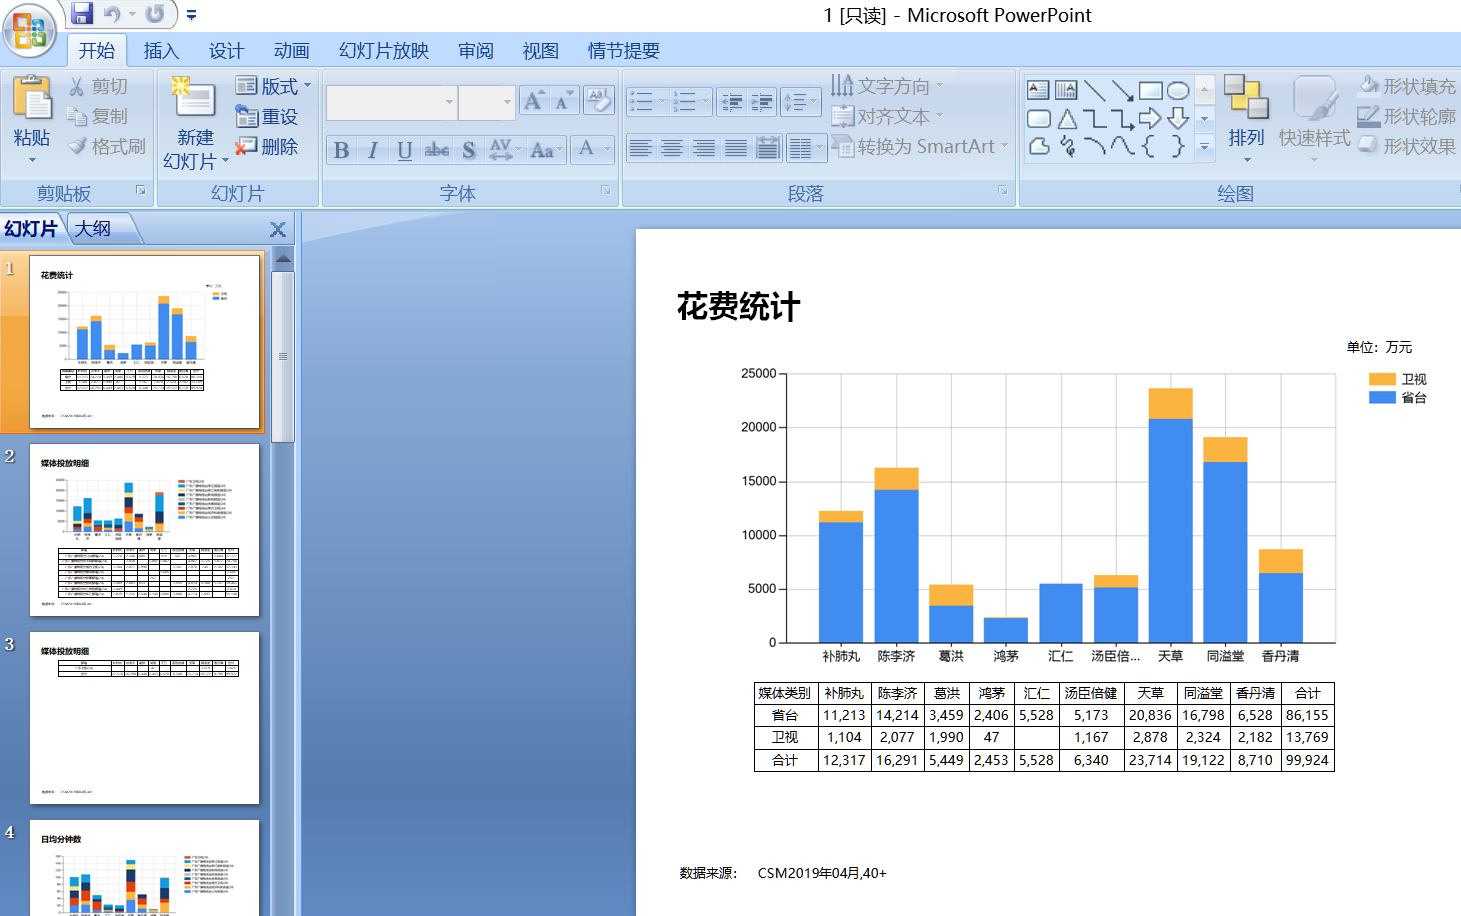Open the 幻灯片放映 (Slide Show) tab
The width and height of the screenshot is (1461, 916).
pos(384,51)
